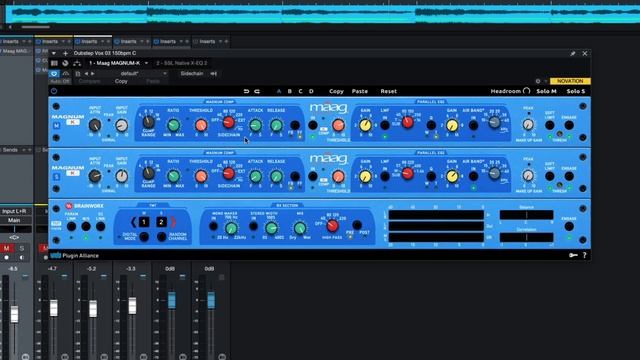Toggle top channel Soft Limit button
The height and width of the screenshot is (360, 640).
(x=550, y=125)
